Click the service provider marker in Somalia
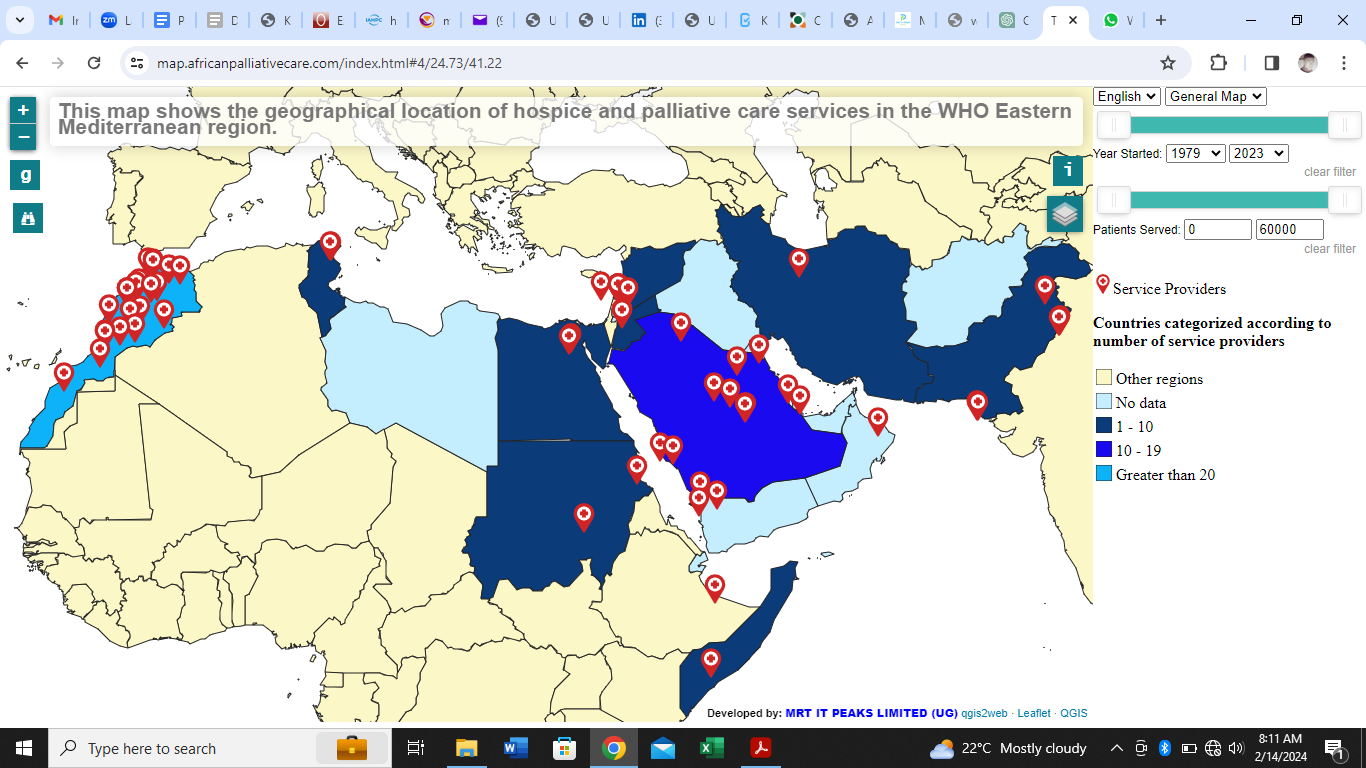 coord(712,659)
